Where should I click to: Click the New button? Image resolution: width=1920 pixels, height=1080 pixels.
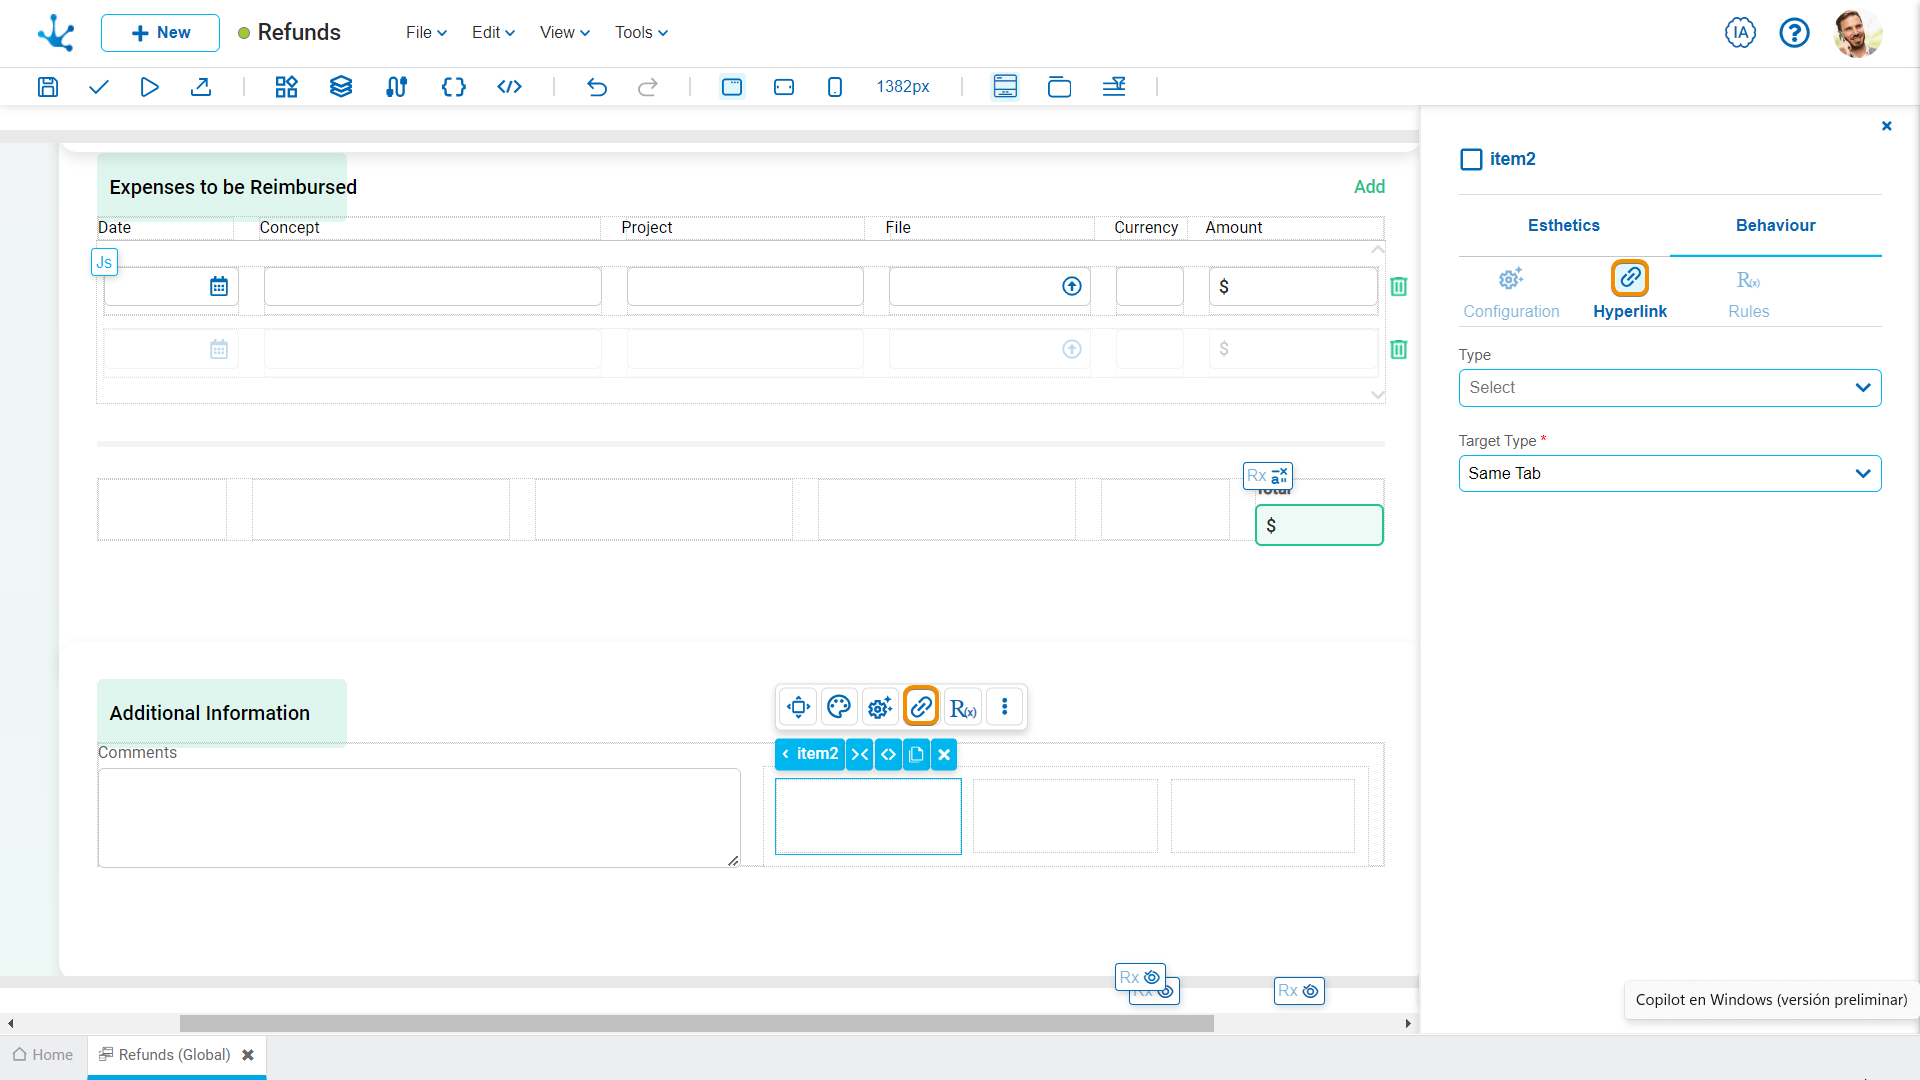[160, 33]
